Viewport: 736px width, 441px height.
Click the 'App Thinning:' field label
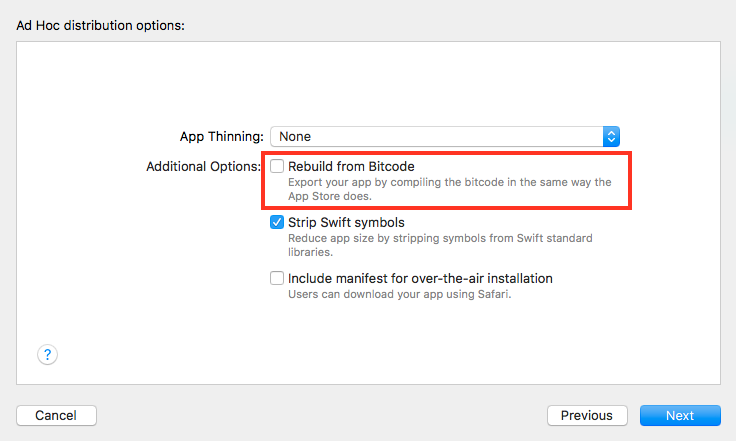tap(221, 136)
